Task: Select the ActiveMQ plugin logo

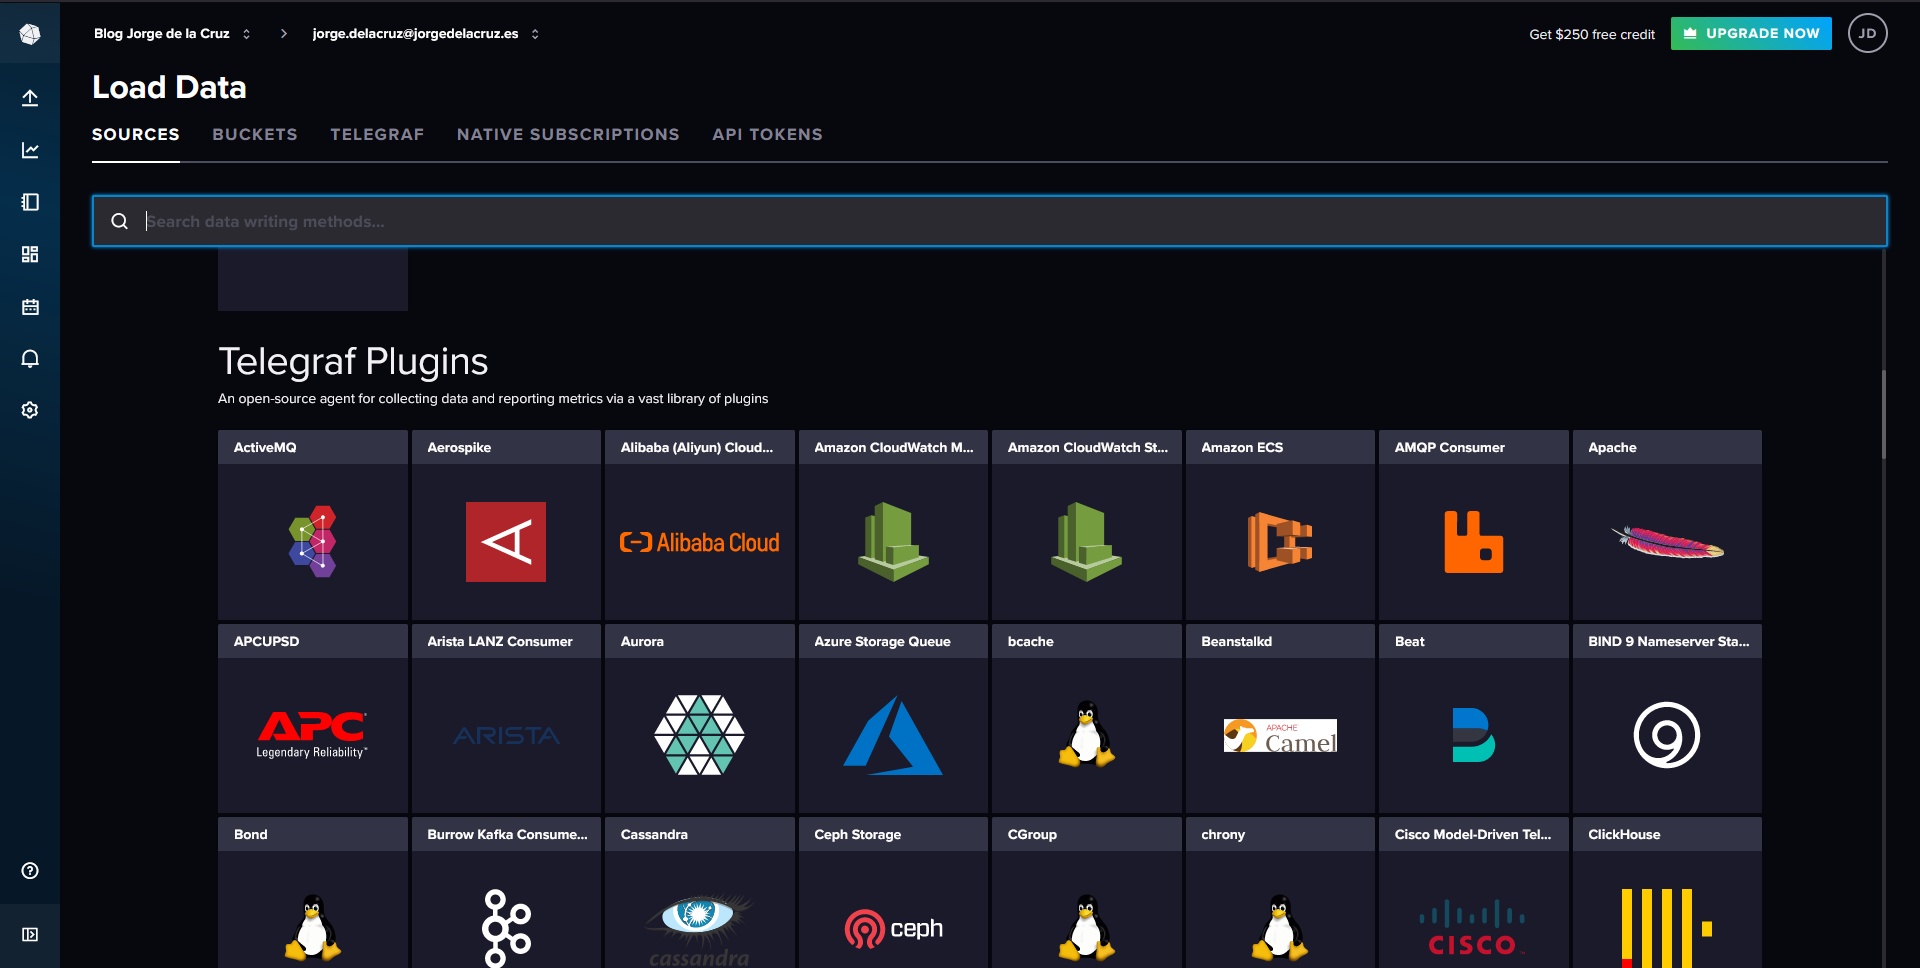Action: [313, 542]
